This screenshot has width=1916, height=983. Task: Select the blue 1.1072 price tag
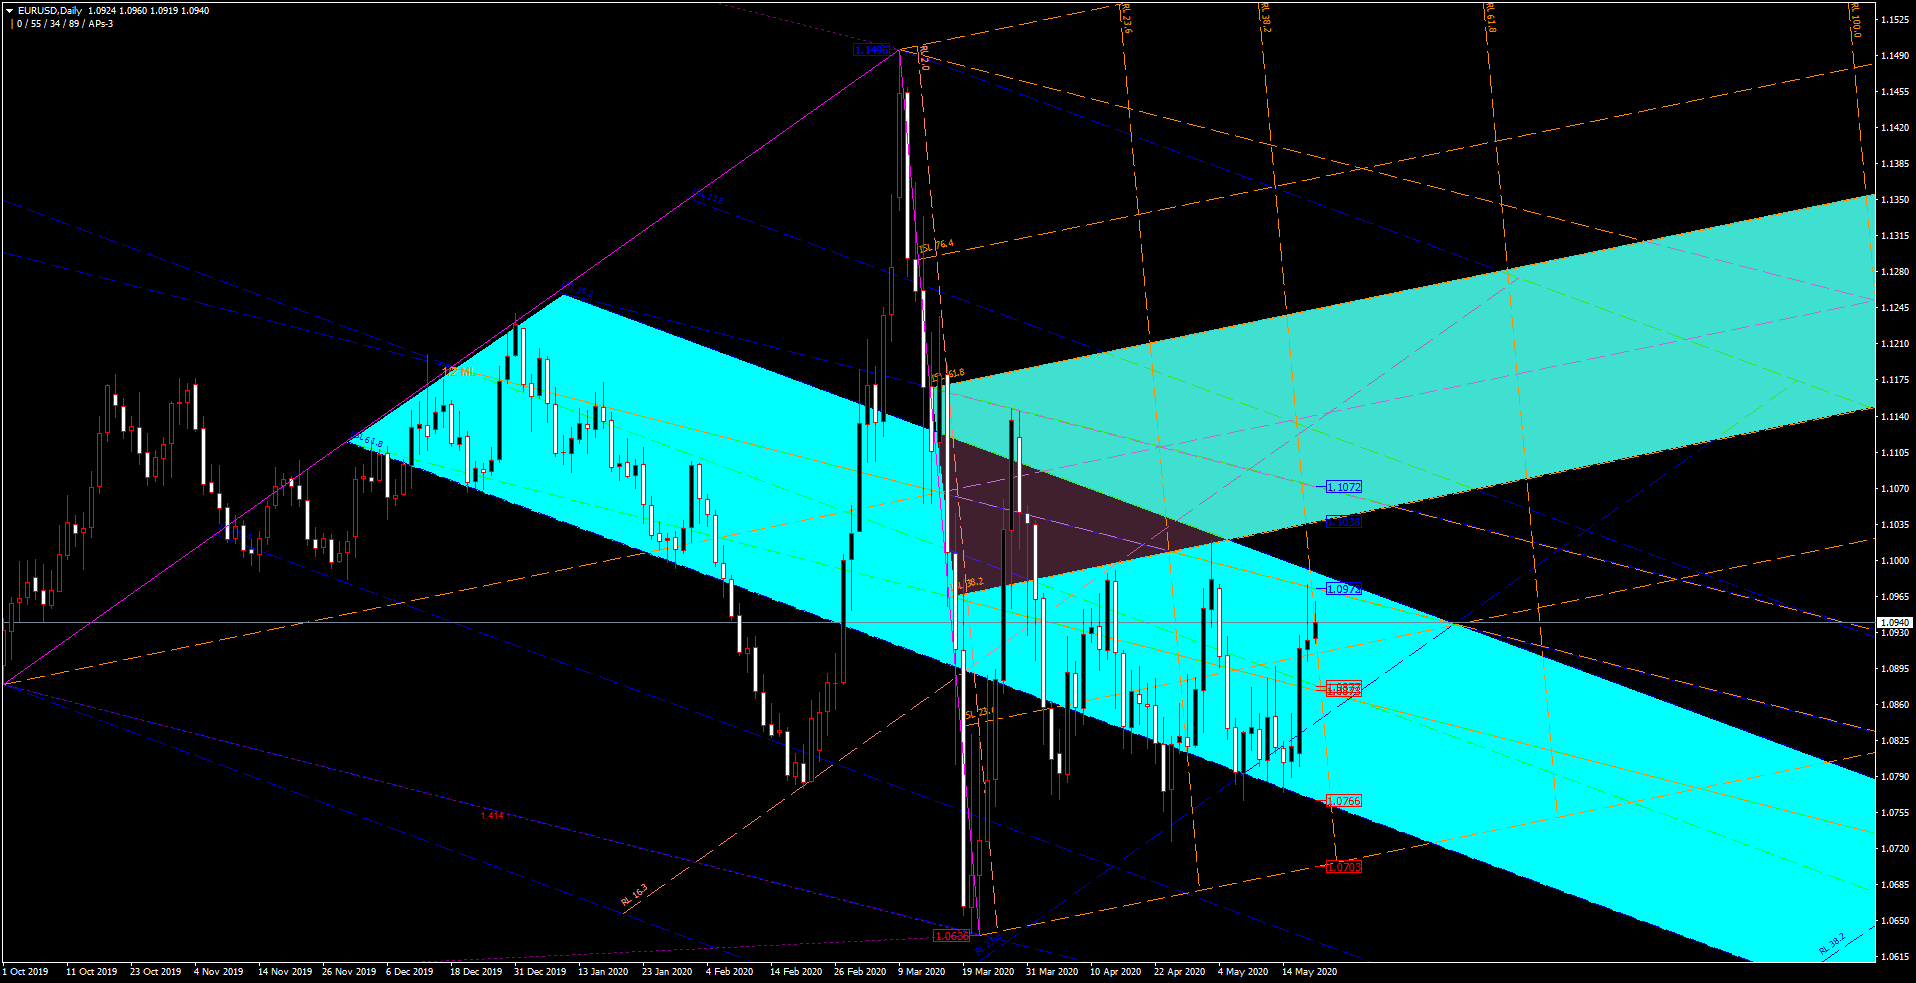[1343, 487]
